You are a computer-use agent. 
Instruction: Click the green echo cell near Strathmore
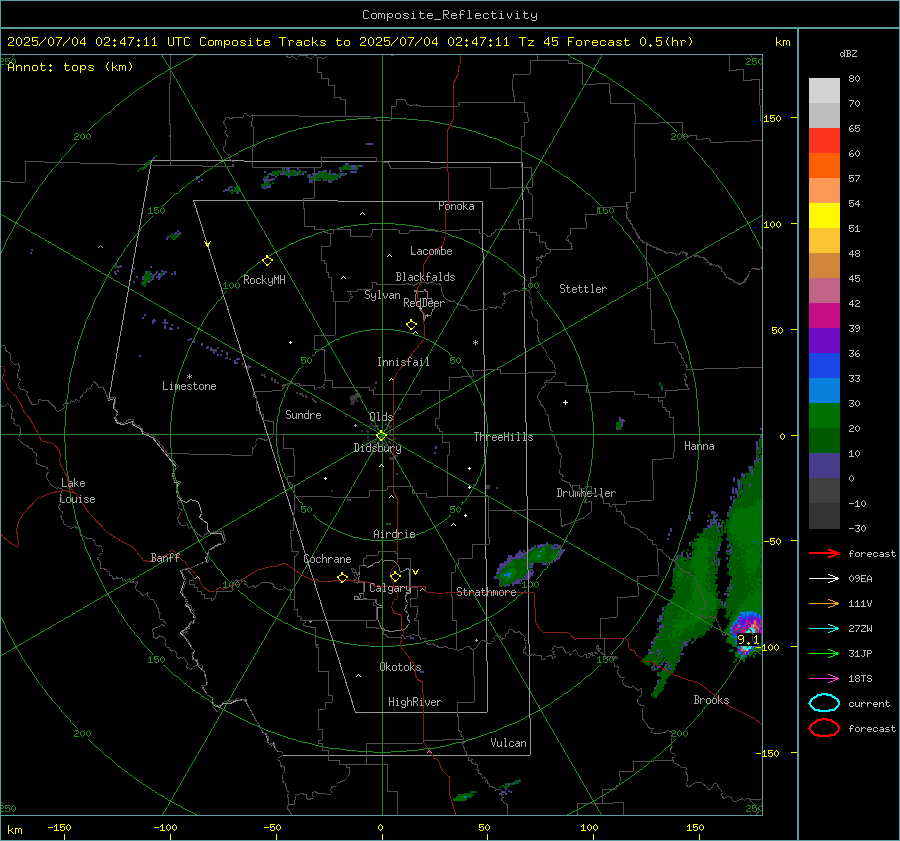[528, 564]
